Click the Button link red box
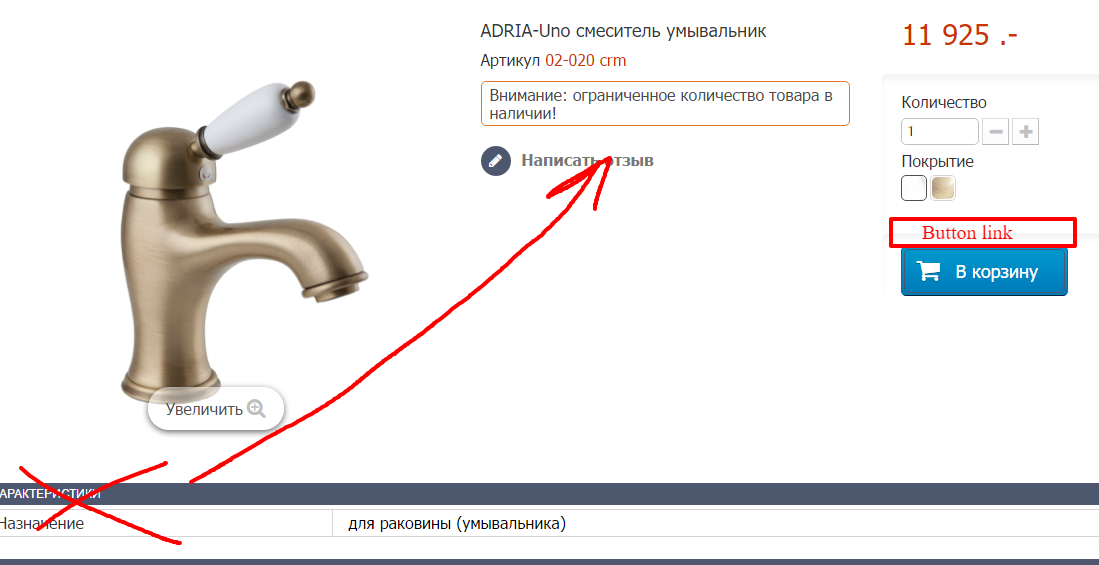The image size is (1099, 565). click(x=983, y=233)
